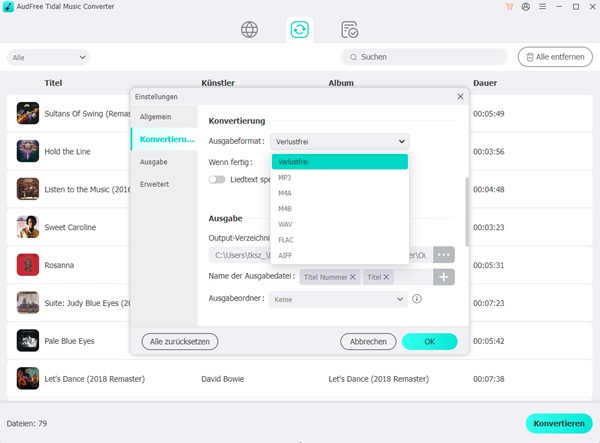This screenshot has width=600, height=443.
Task: Click the Hold the Line album thumbnail
Action: coord(28,151)
